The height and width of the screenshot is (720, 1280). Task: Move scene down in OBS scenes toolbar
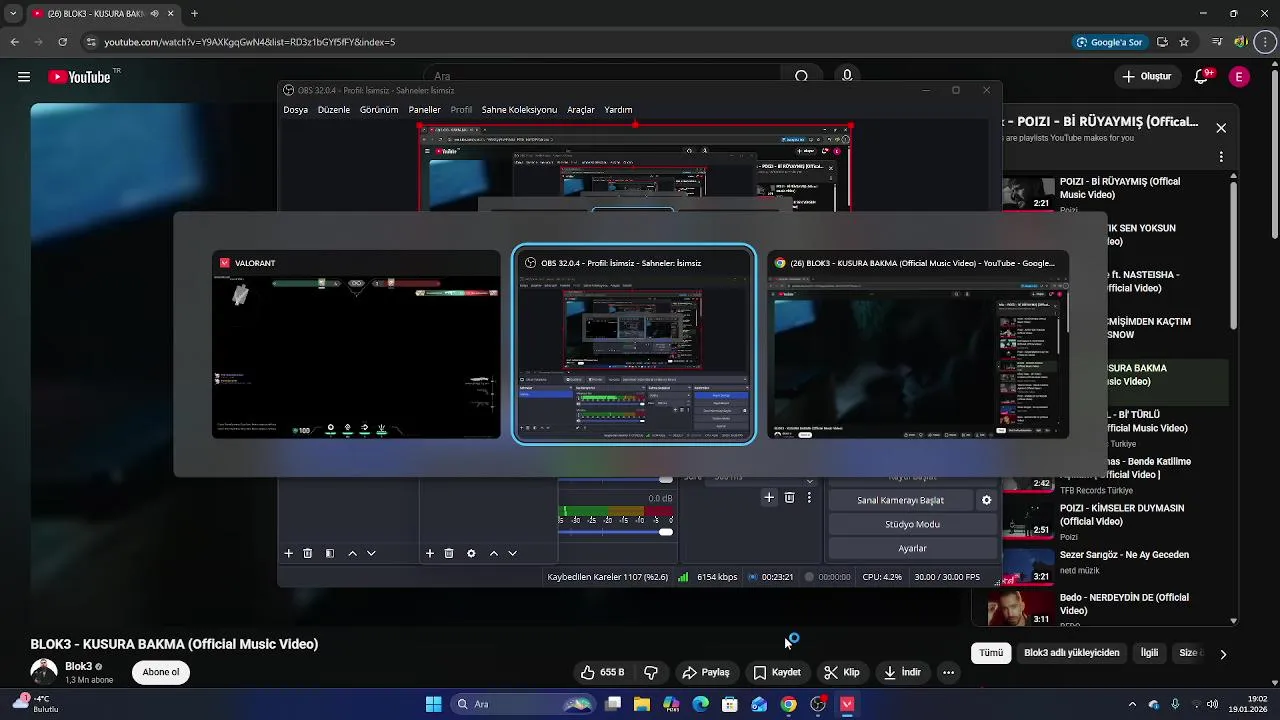pos(371,553)
